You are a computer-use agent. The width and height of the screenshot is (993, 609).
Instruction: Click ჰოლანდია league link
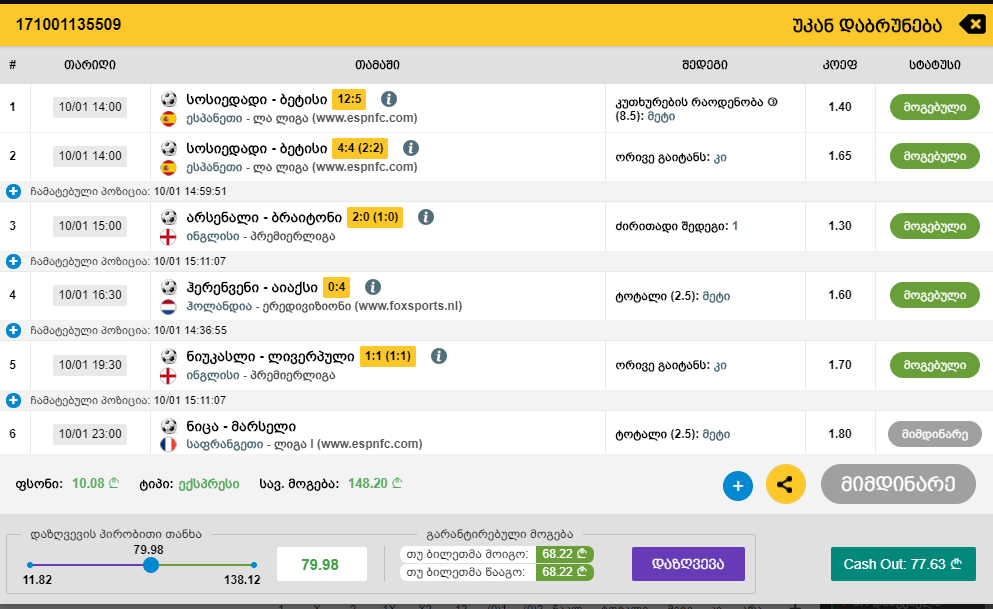(219, 306)
